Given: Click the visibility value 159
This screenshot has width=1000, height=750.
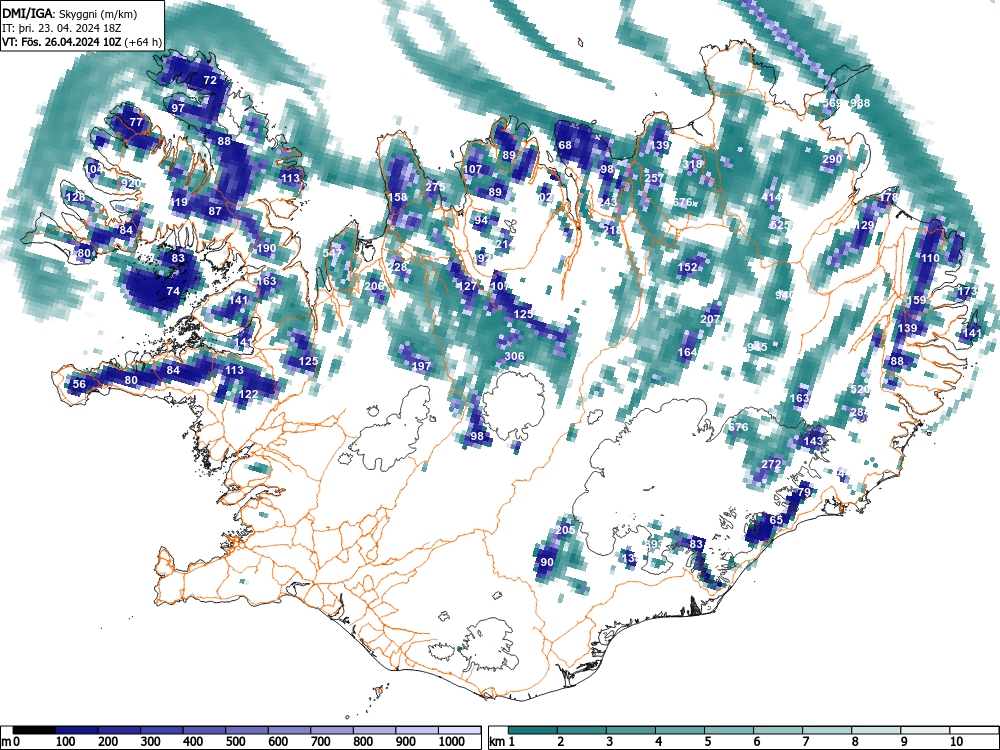Looking at the screenshot, I should pyautogui.click(x=916, y=300).
